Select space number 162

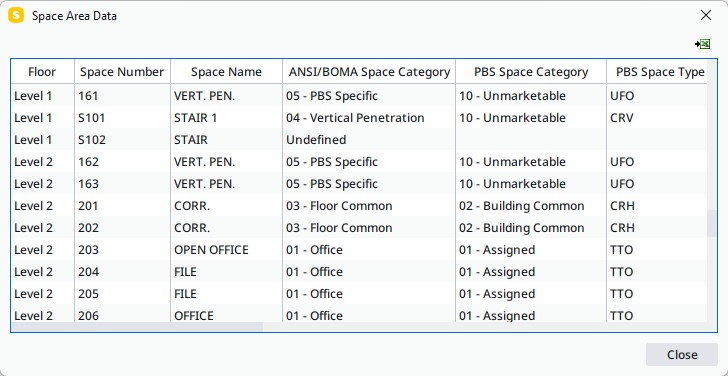122,162
